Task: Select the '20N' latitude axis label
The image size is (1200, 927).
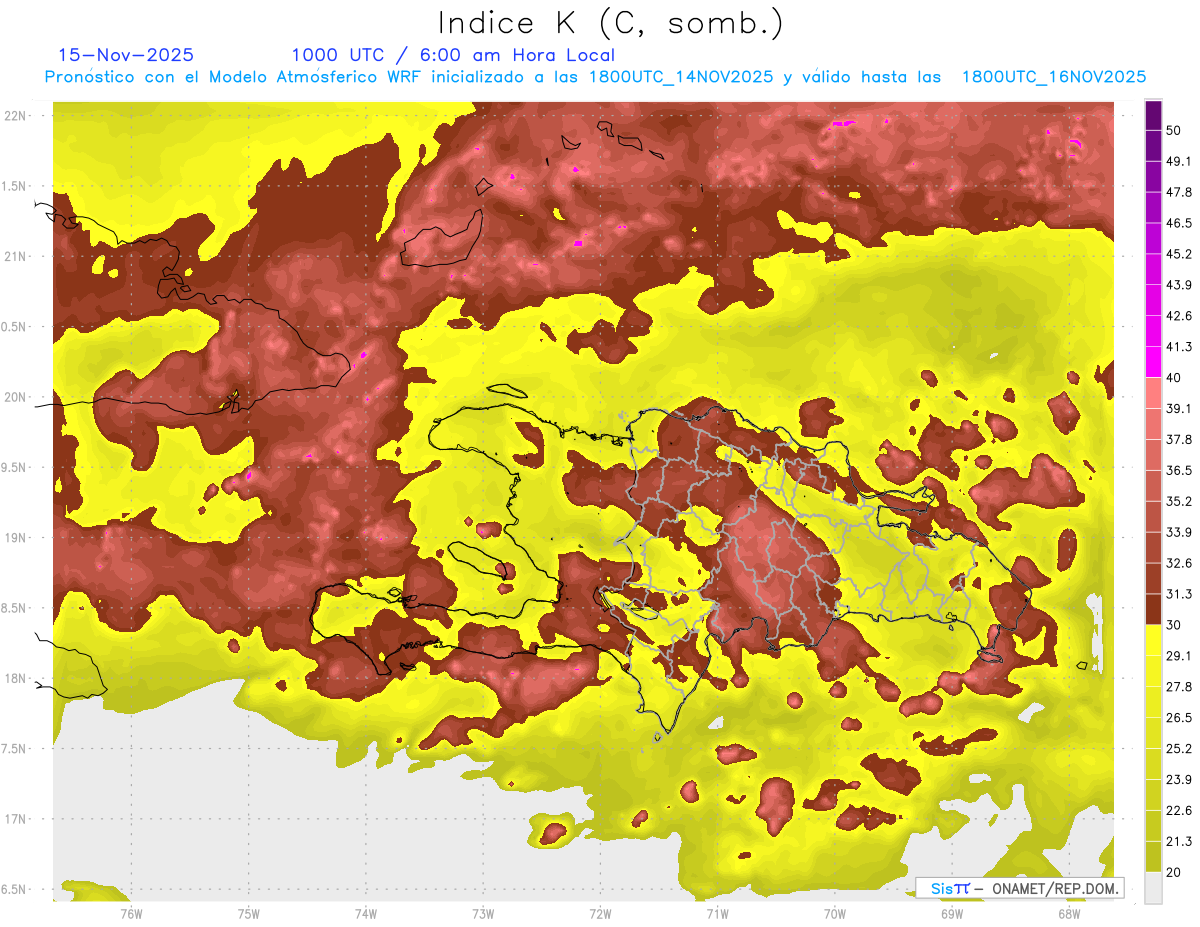Action: (x=17, y=397)
